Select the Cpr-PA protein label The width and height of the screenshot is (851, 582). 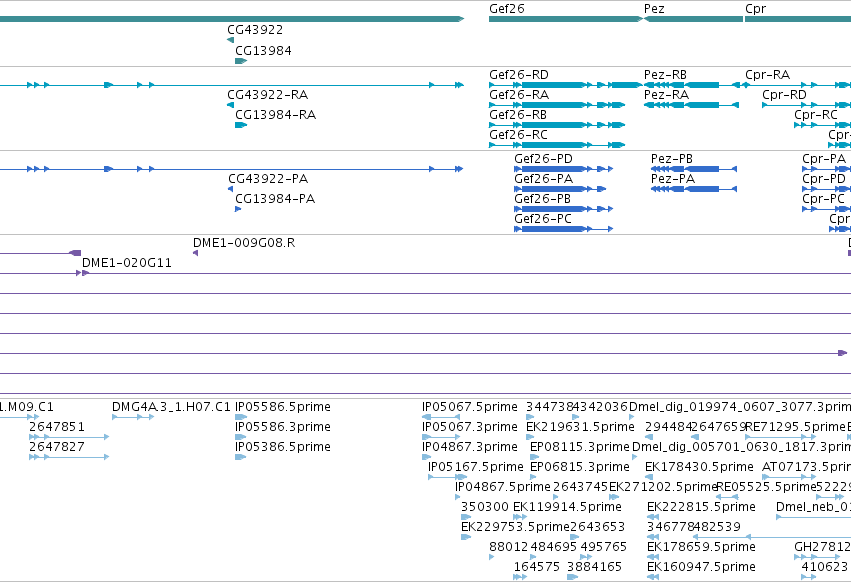(x=824, y=159)
